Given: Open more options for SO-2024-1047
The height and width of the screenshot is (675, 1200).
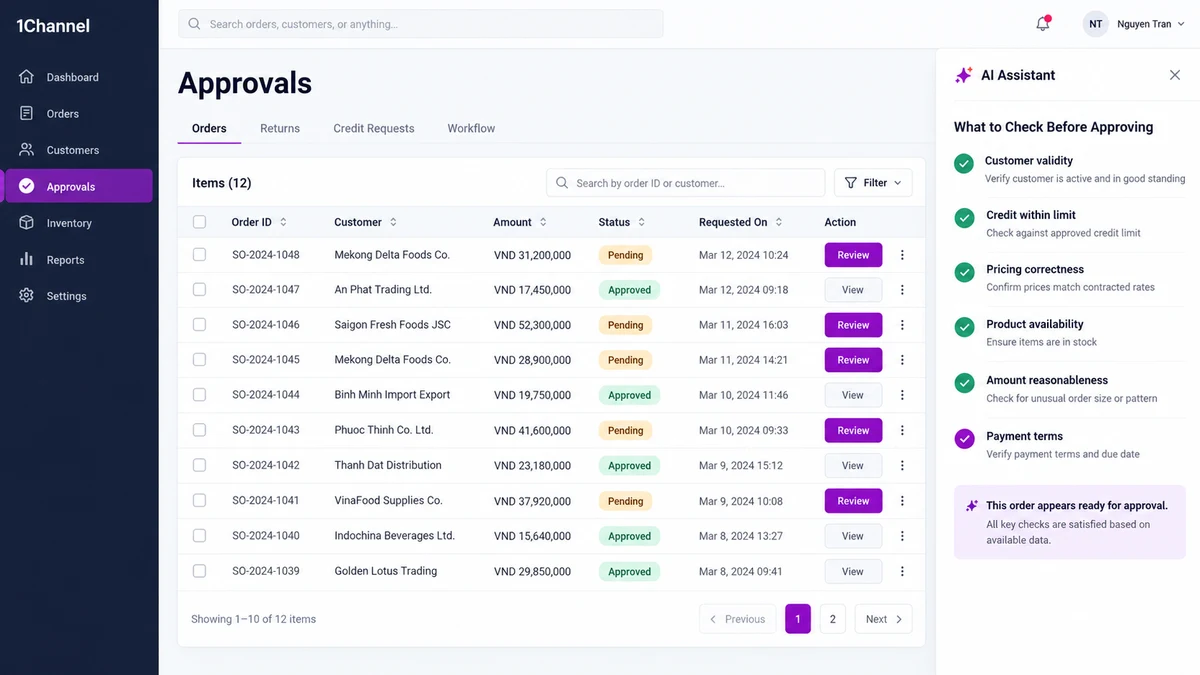Looking at the screenshot, I should 902,290.
